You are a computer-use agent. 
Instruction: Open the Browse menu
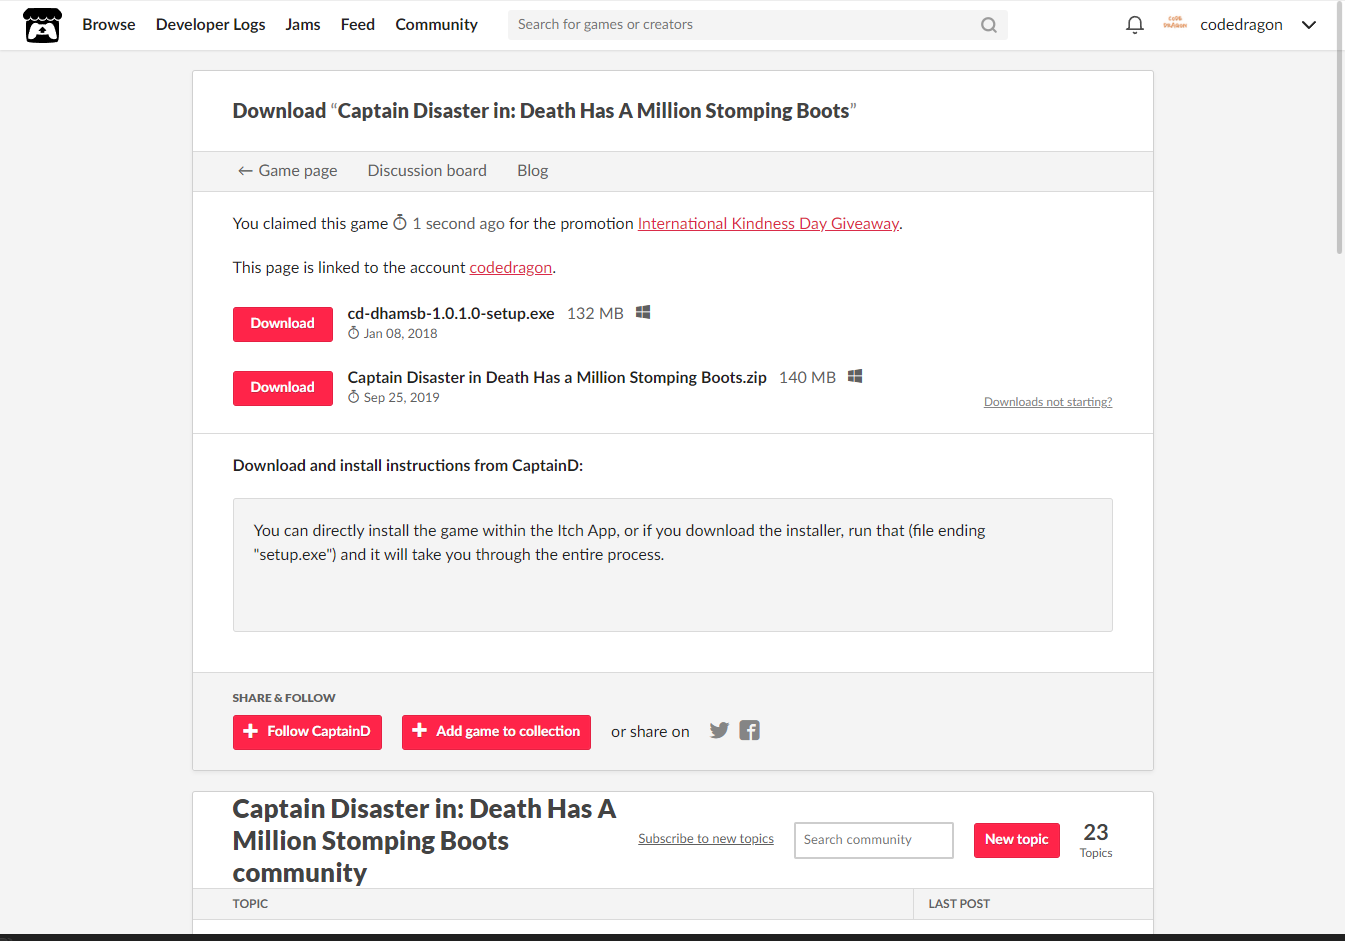[108, 24]
